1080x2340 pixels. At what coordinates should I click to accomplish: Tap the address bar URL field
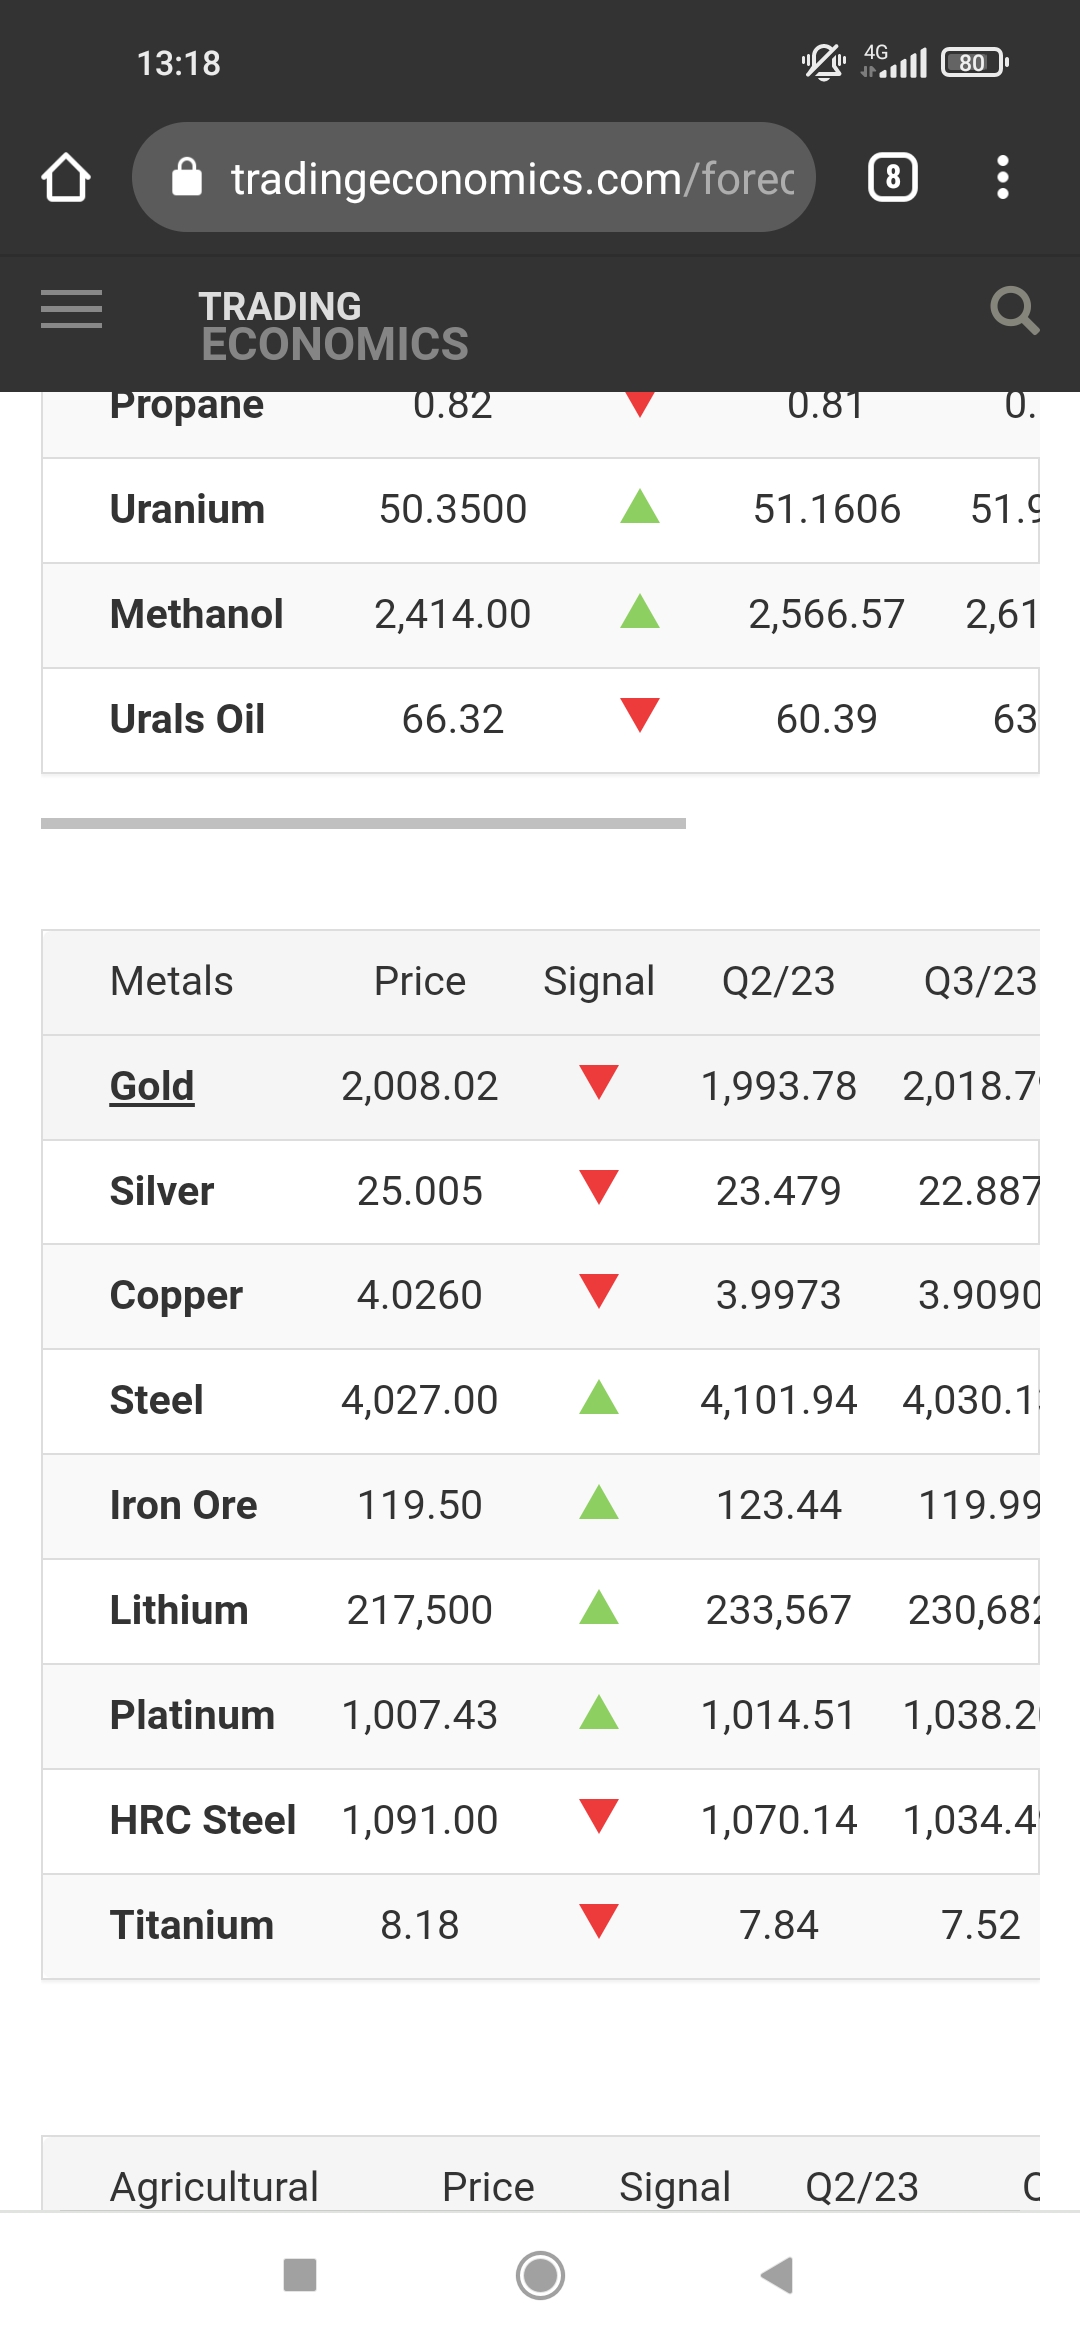510,178
